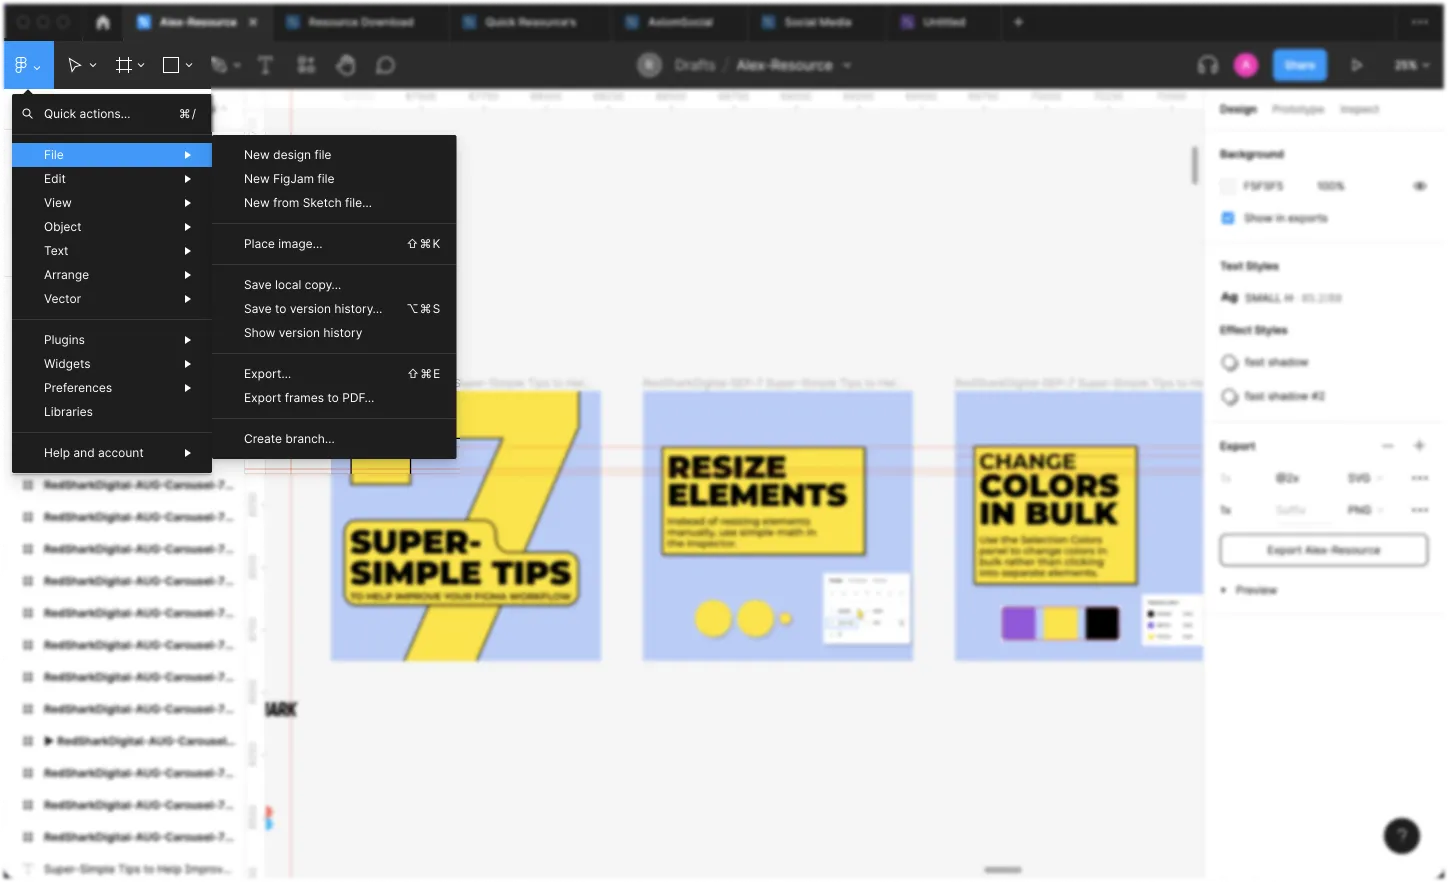Expand the Preview section in Export panel
The width and height of the screenshot is (1448, 882).
tap(1248, 590)
